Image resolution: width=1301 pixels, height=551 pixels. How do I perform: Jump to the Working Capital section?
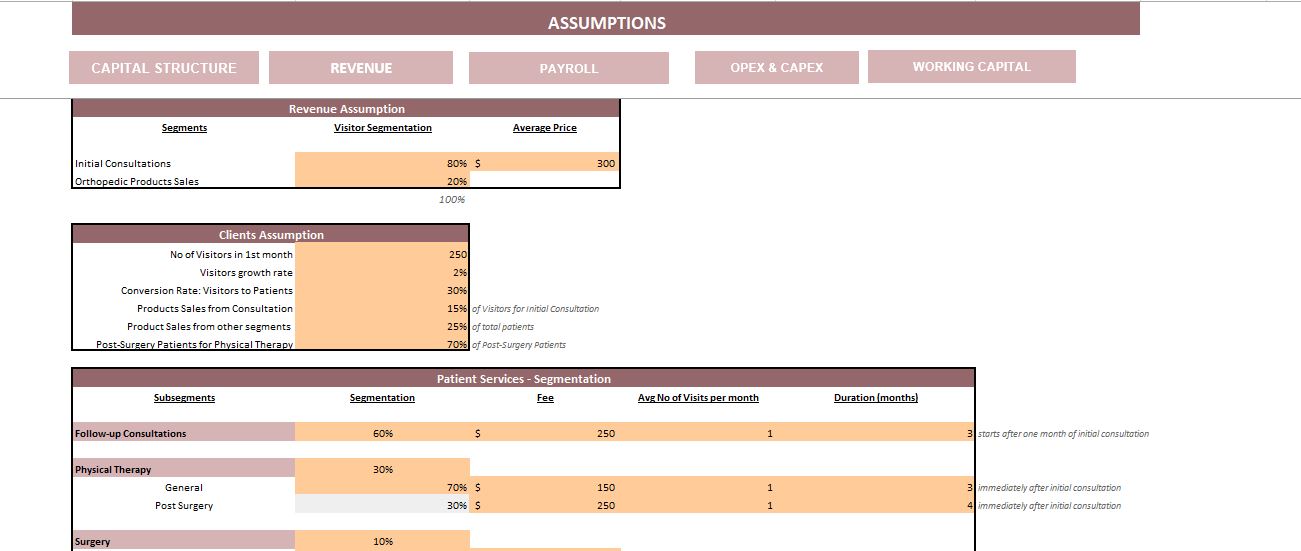pos(971,66)
